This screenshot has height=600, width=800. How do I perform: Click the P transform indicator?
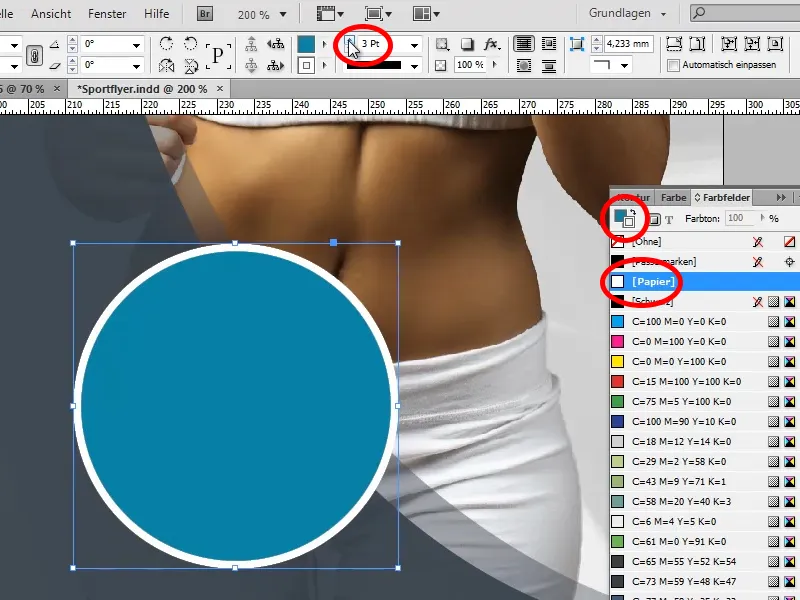click(218, 56)
